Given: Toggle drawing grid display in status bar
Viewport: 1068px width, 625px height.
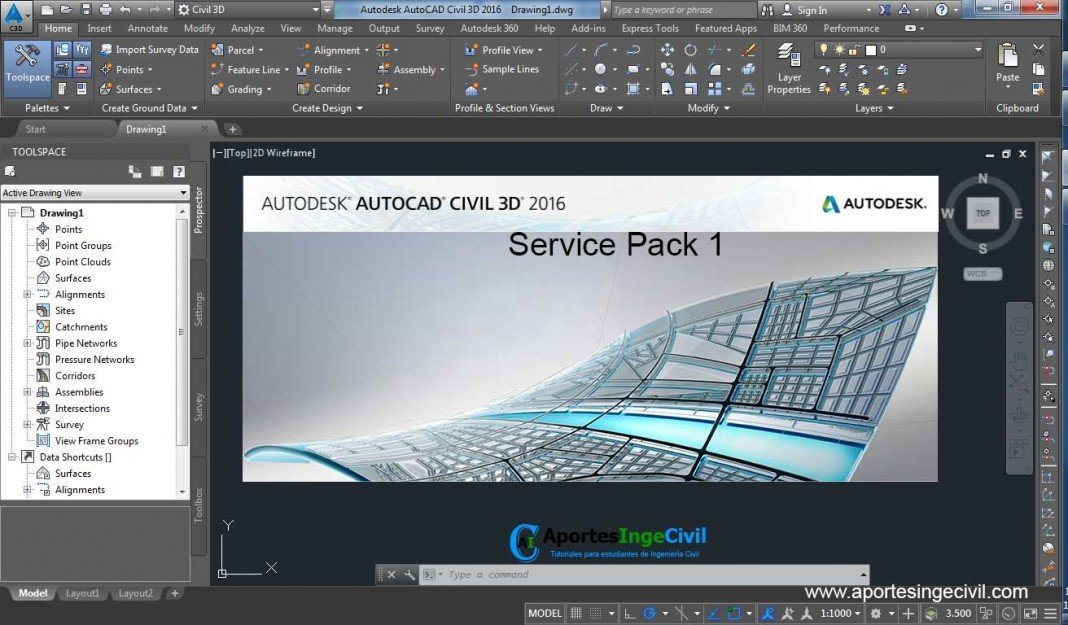Looking at the screenshot, I should 576,613.
